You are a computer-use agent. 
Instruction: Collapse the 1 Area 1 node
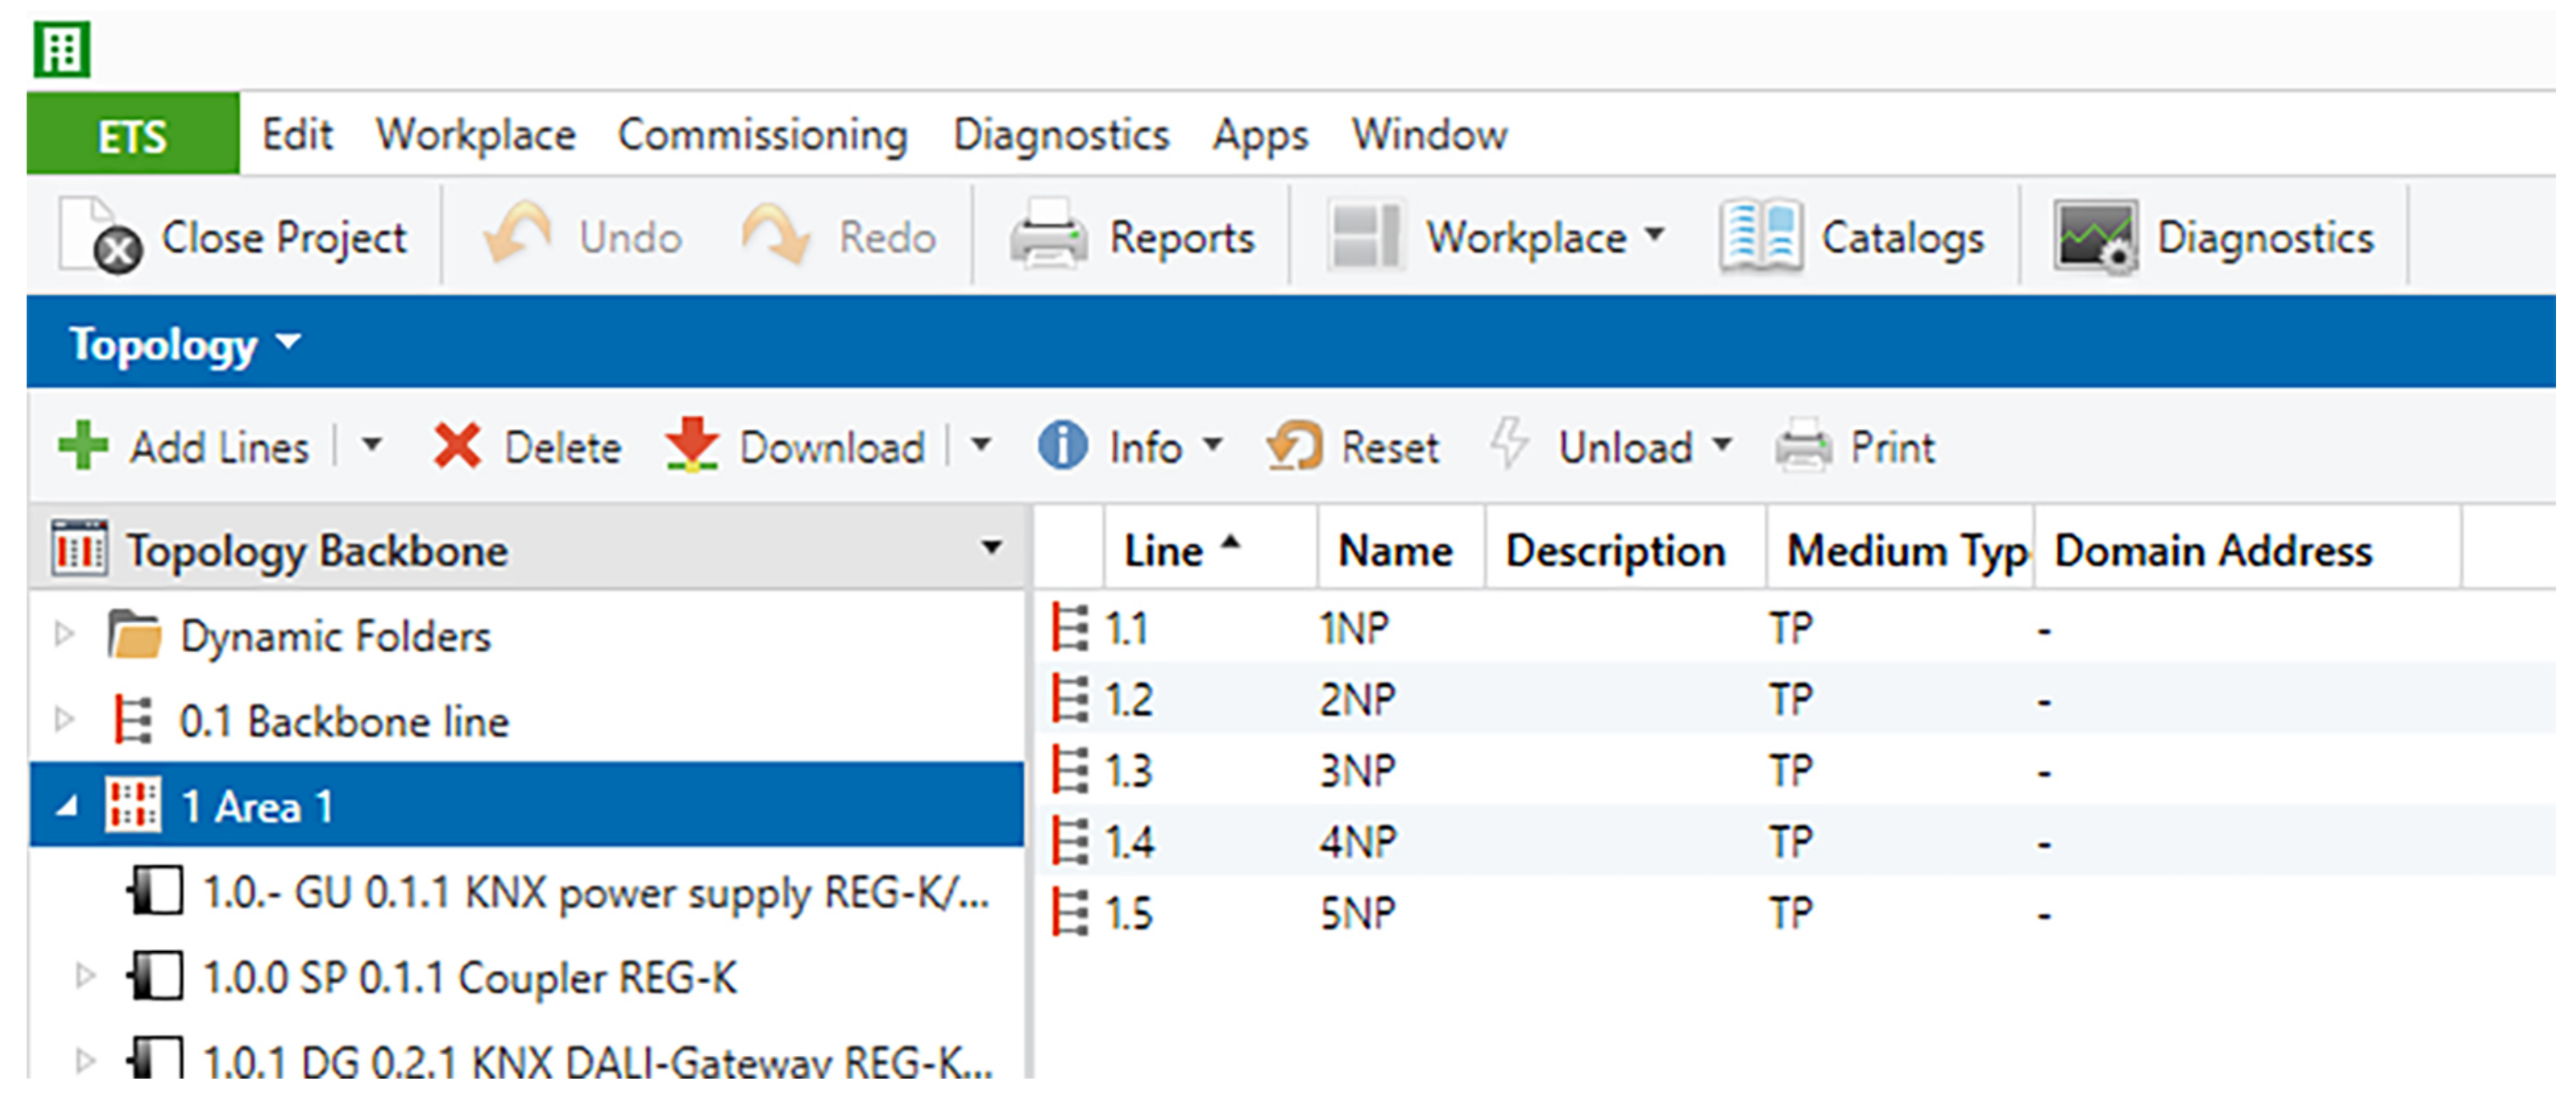pyautogui.click(x=67, y=806)
